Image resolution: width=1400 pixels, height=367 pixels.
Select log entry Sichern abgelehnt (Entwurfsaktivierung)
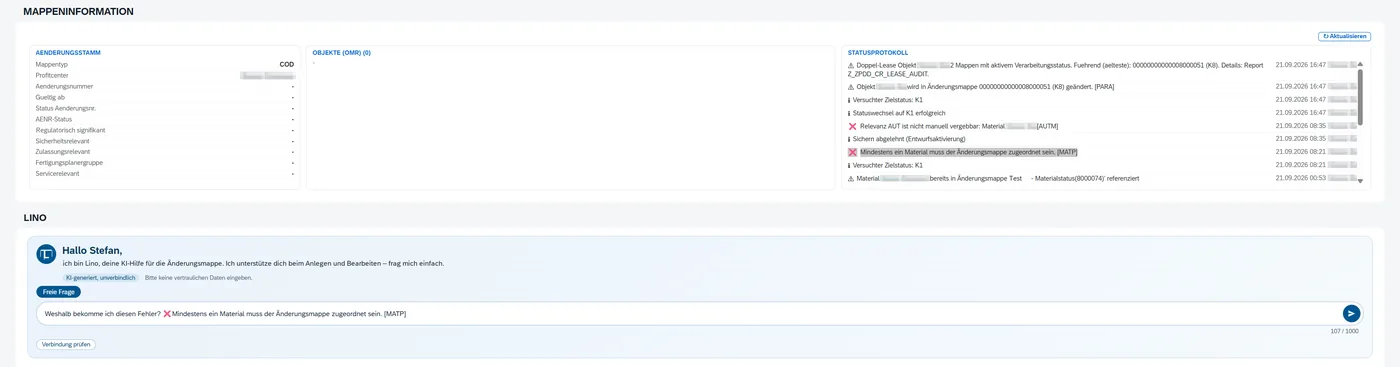908,139
